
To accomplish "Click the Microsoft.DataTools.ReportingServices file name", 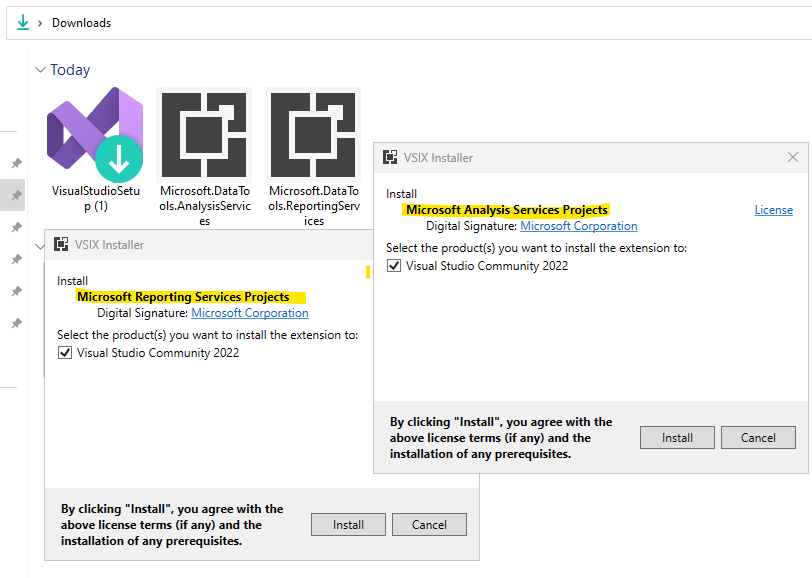I will (x=314, y=206).
